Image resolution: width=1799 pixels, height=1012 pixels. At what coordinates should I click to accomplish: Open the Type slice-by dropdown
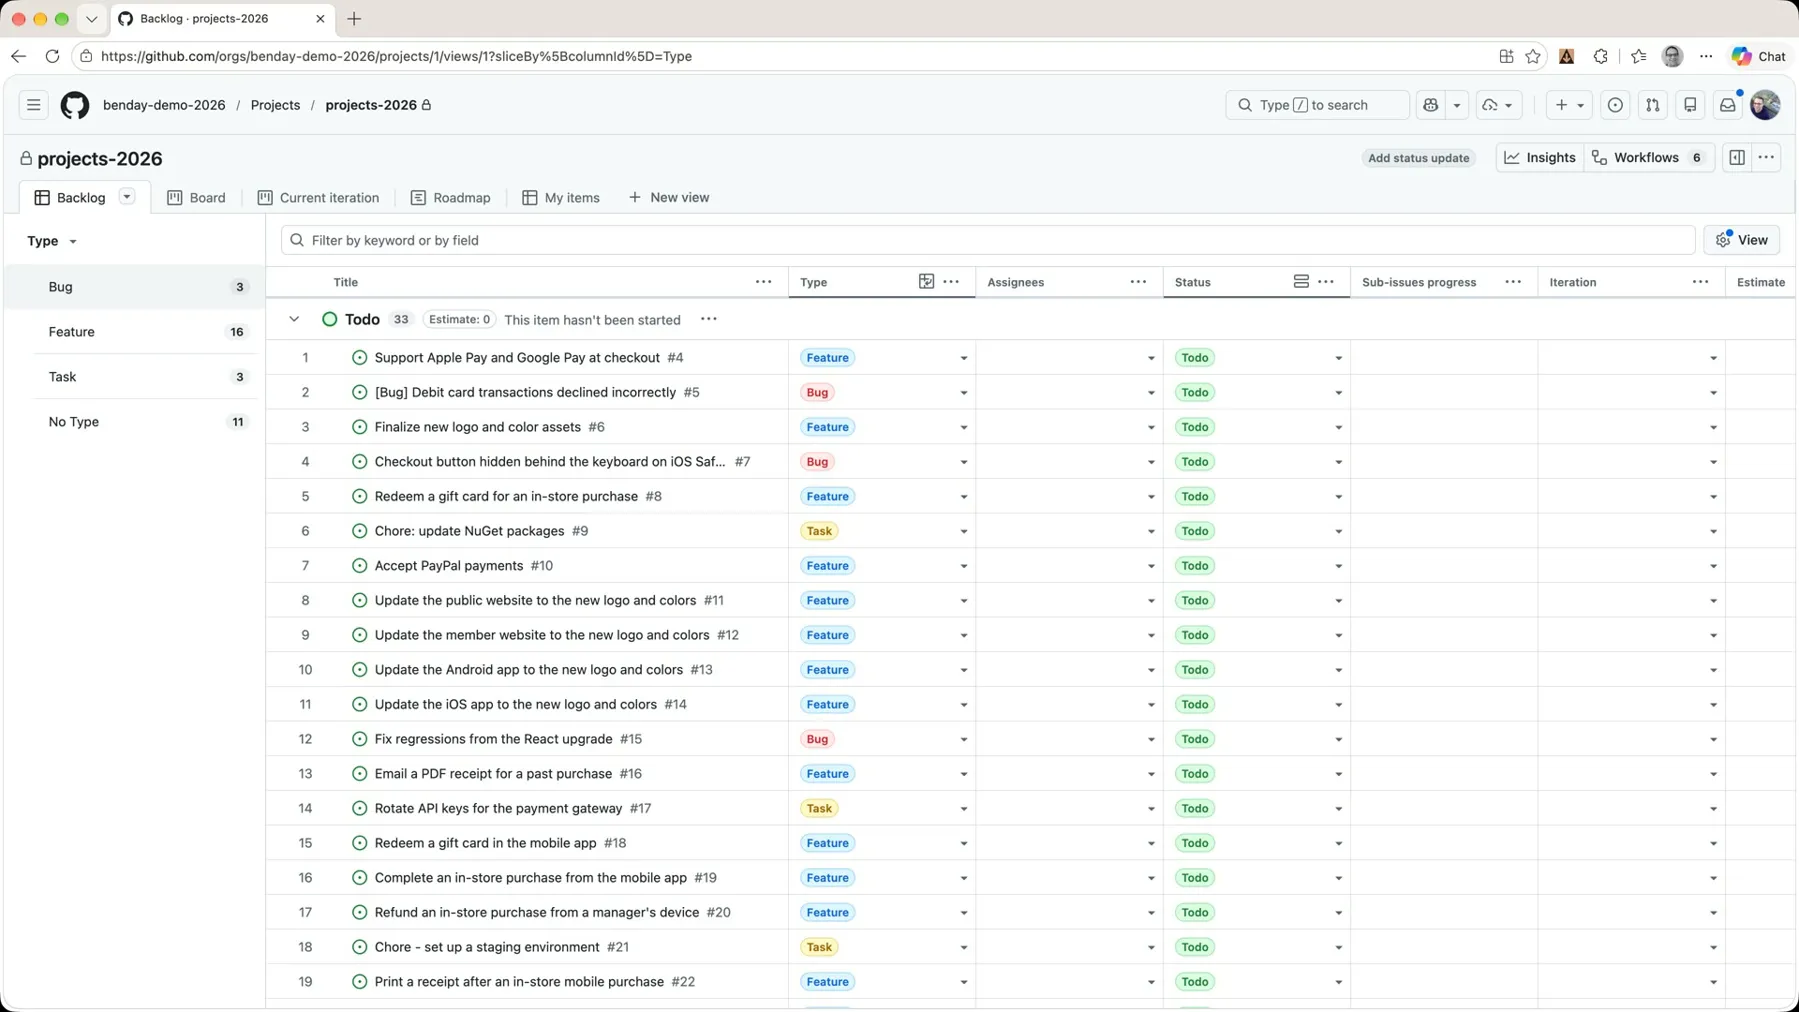tap(52, 241)
